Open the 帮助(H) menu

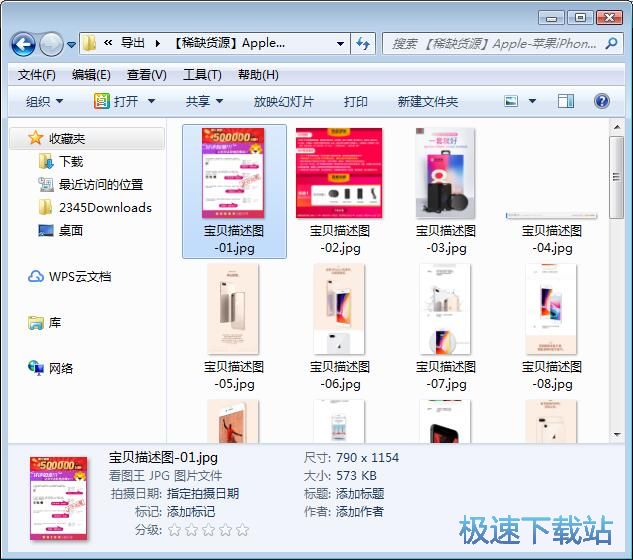coord(258,75)
